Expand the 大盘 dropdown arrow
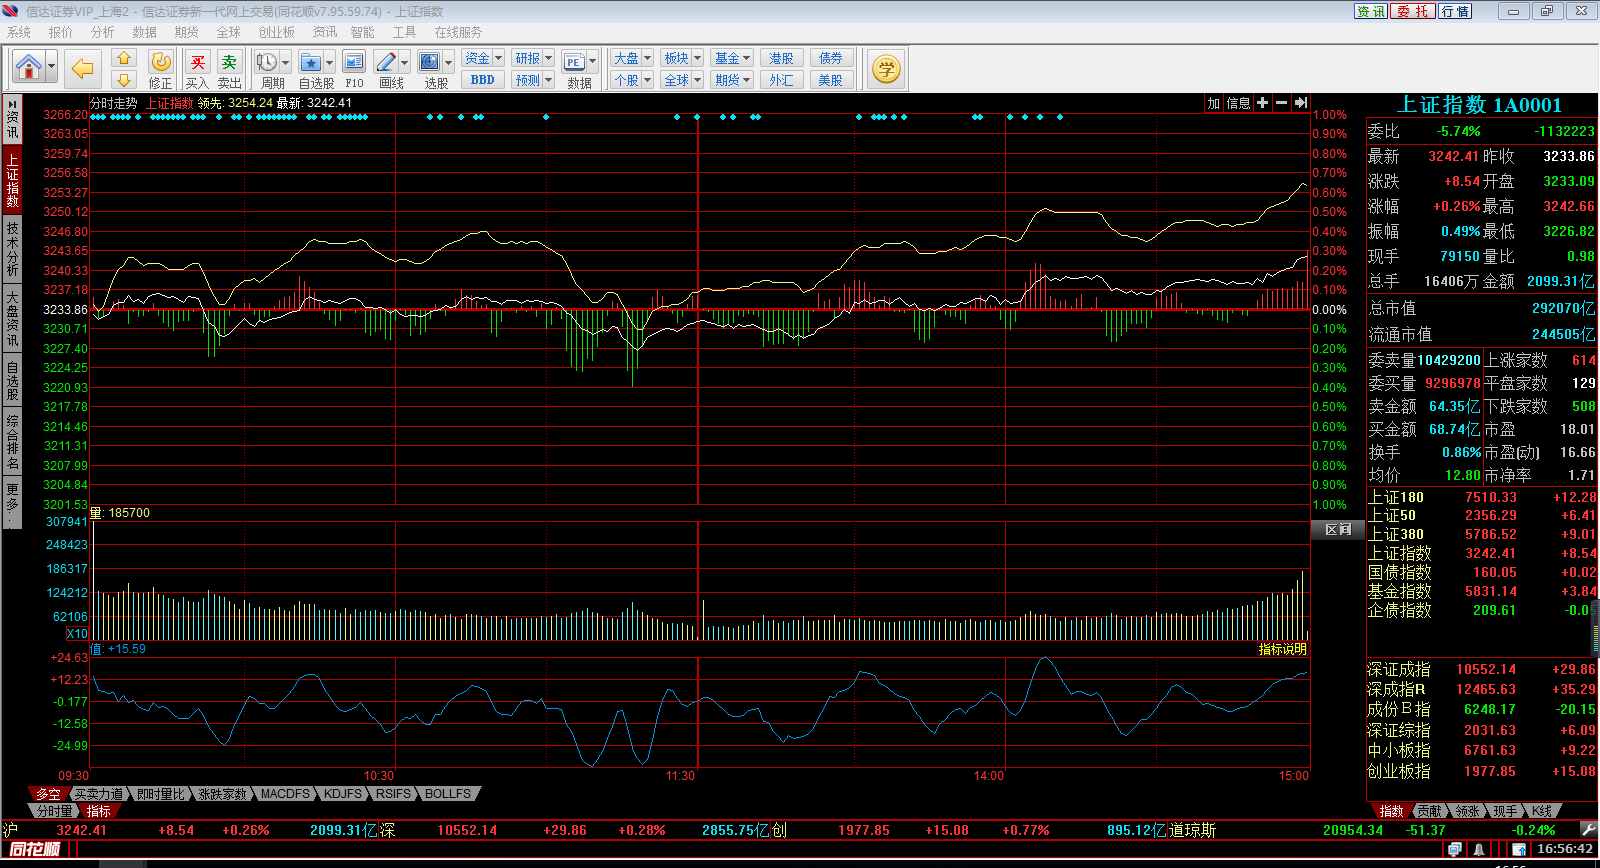1600x868 pixels. 647,58
